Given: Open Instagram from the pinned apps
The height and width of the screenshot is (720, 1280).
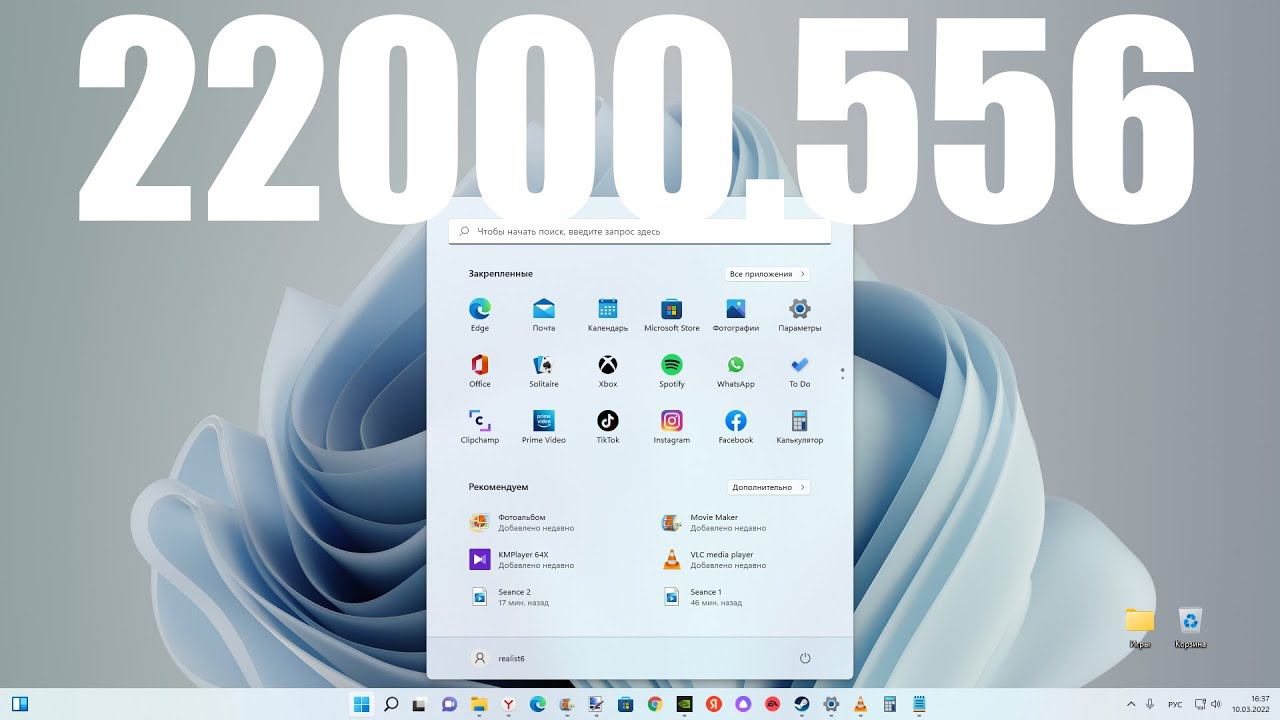Looking at the screenshot, I should point(672,426).
